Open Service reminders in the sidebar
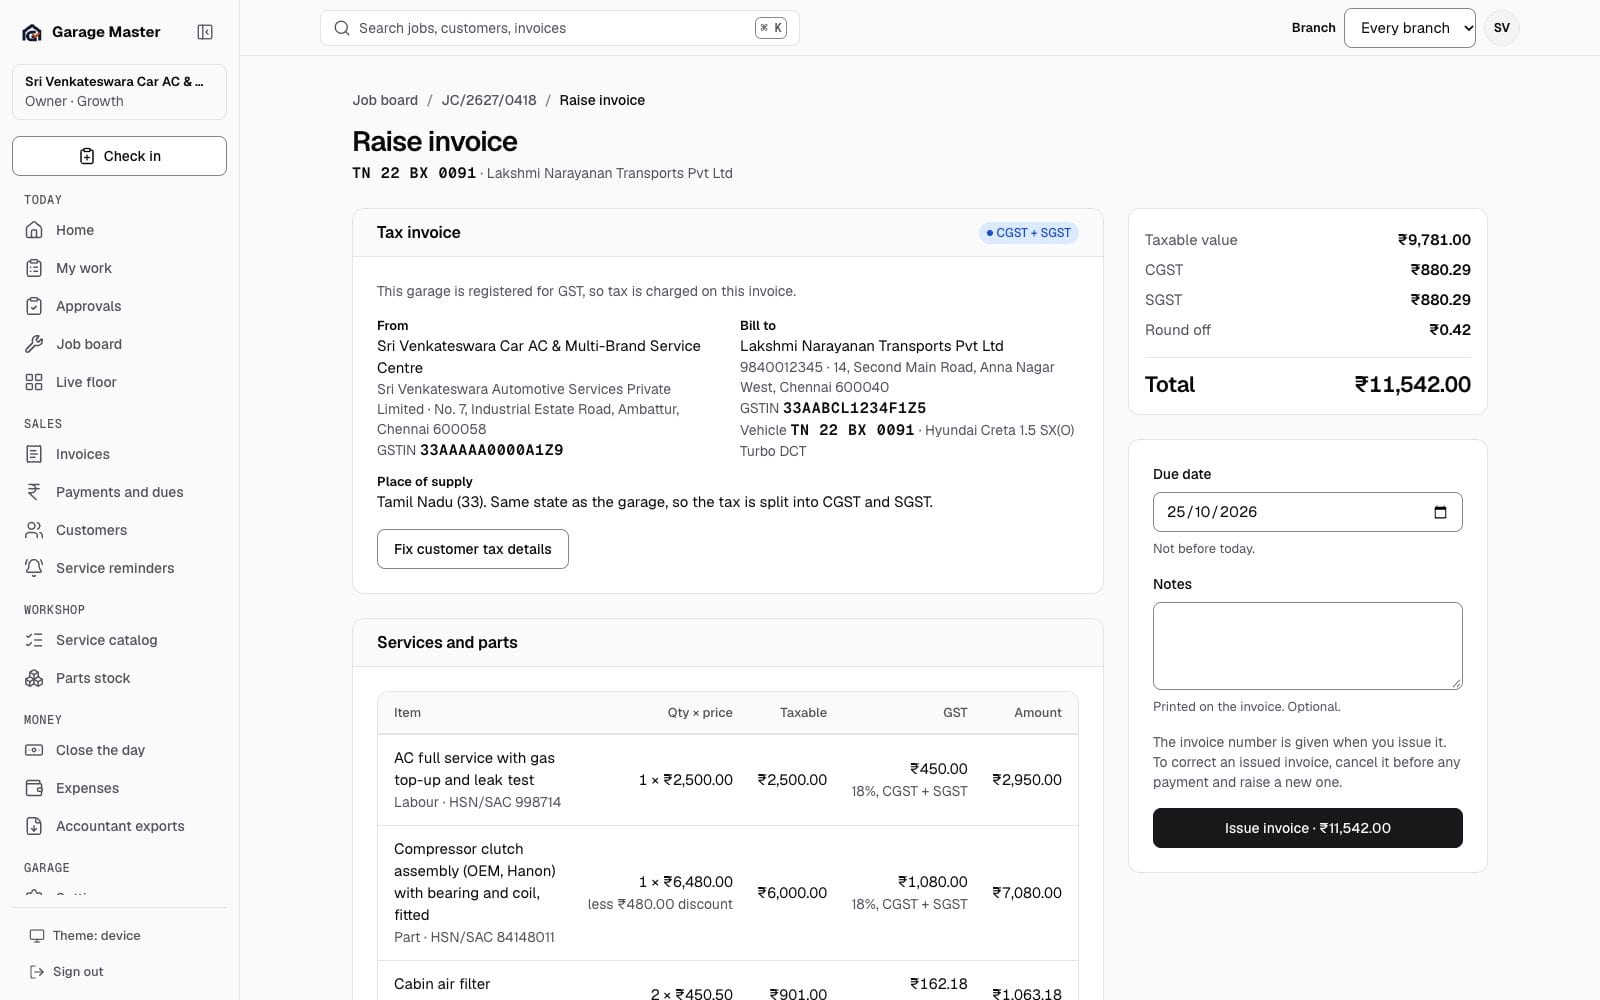 click(119, 568)
